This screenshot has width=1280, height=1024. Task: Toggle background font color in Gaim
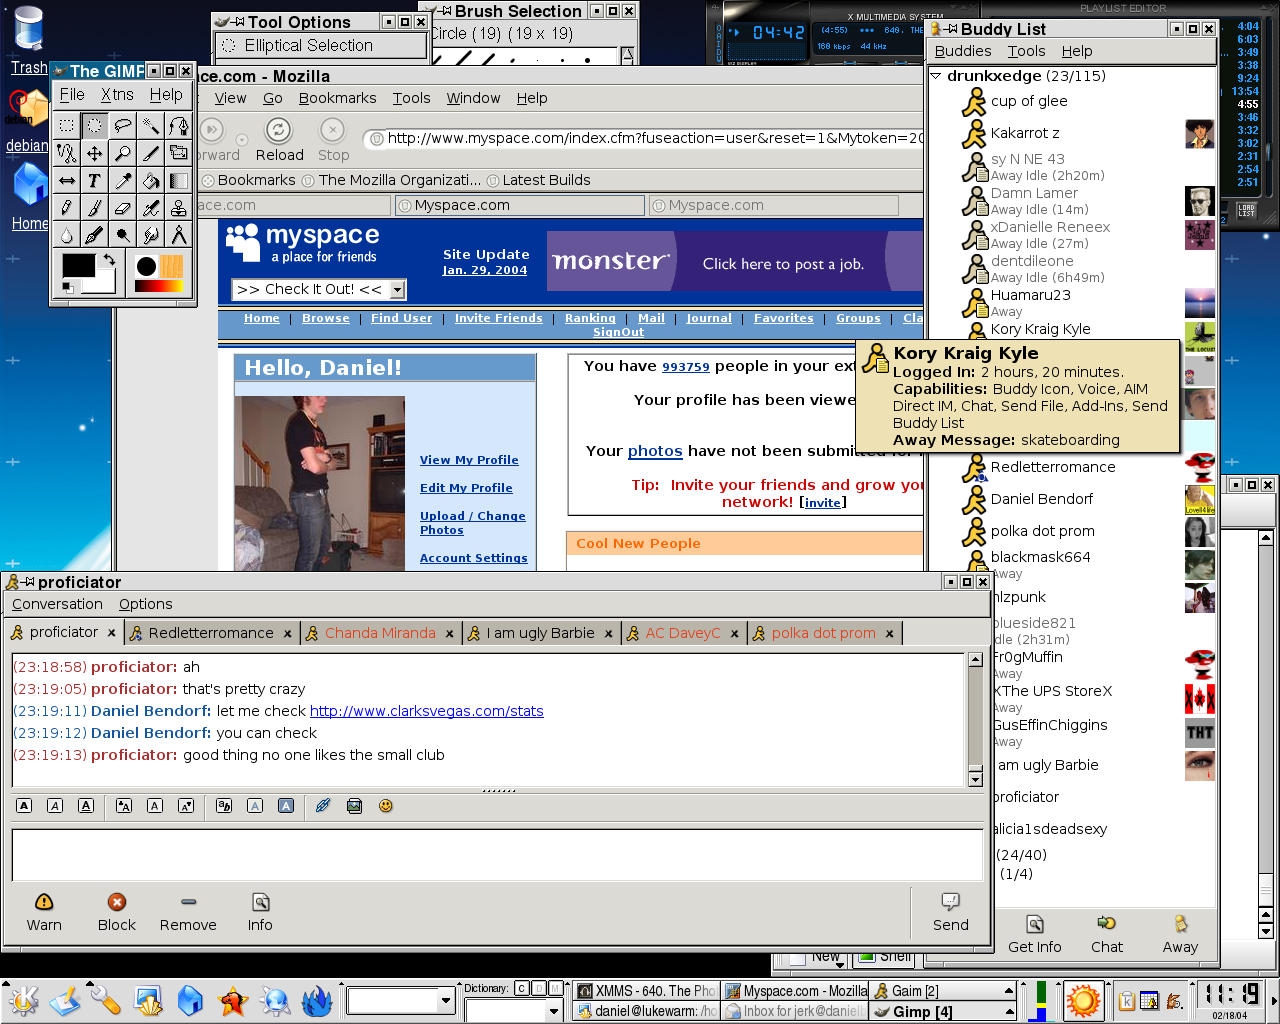[x=286, y=806]
